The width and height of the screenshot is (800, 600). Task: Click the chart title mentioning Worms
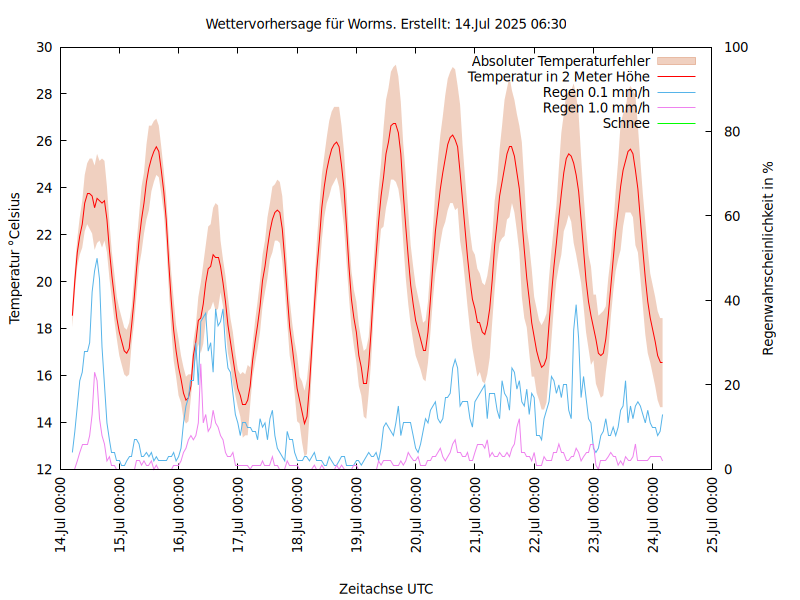pos(386,23)
